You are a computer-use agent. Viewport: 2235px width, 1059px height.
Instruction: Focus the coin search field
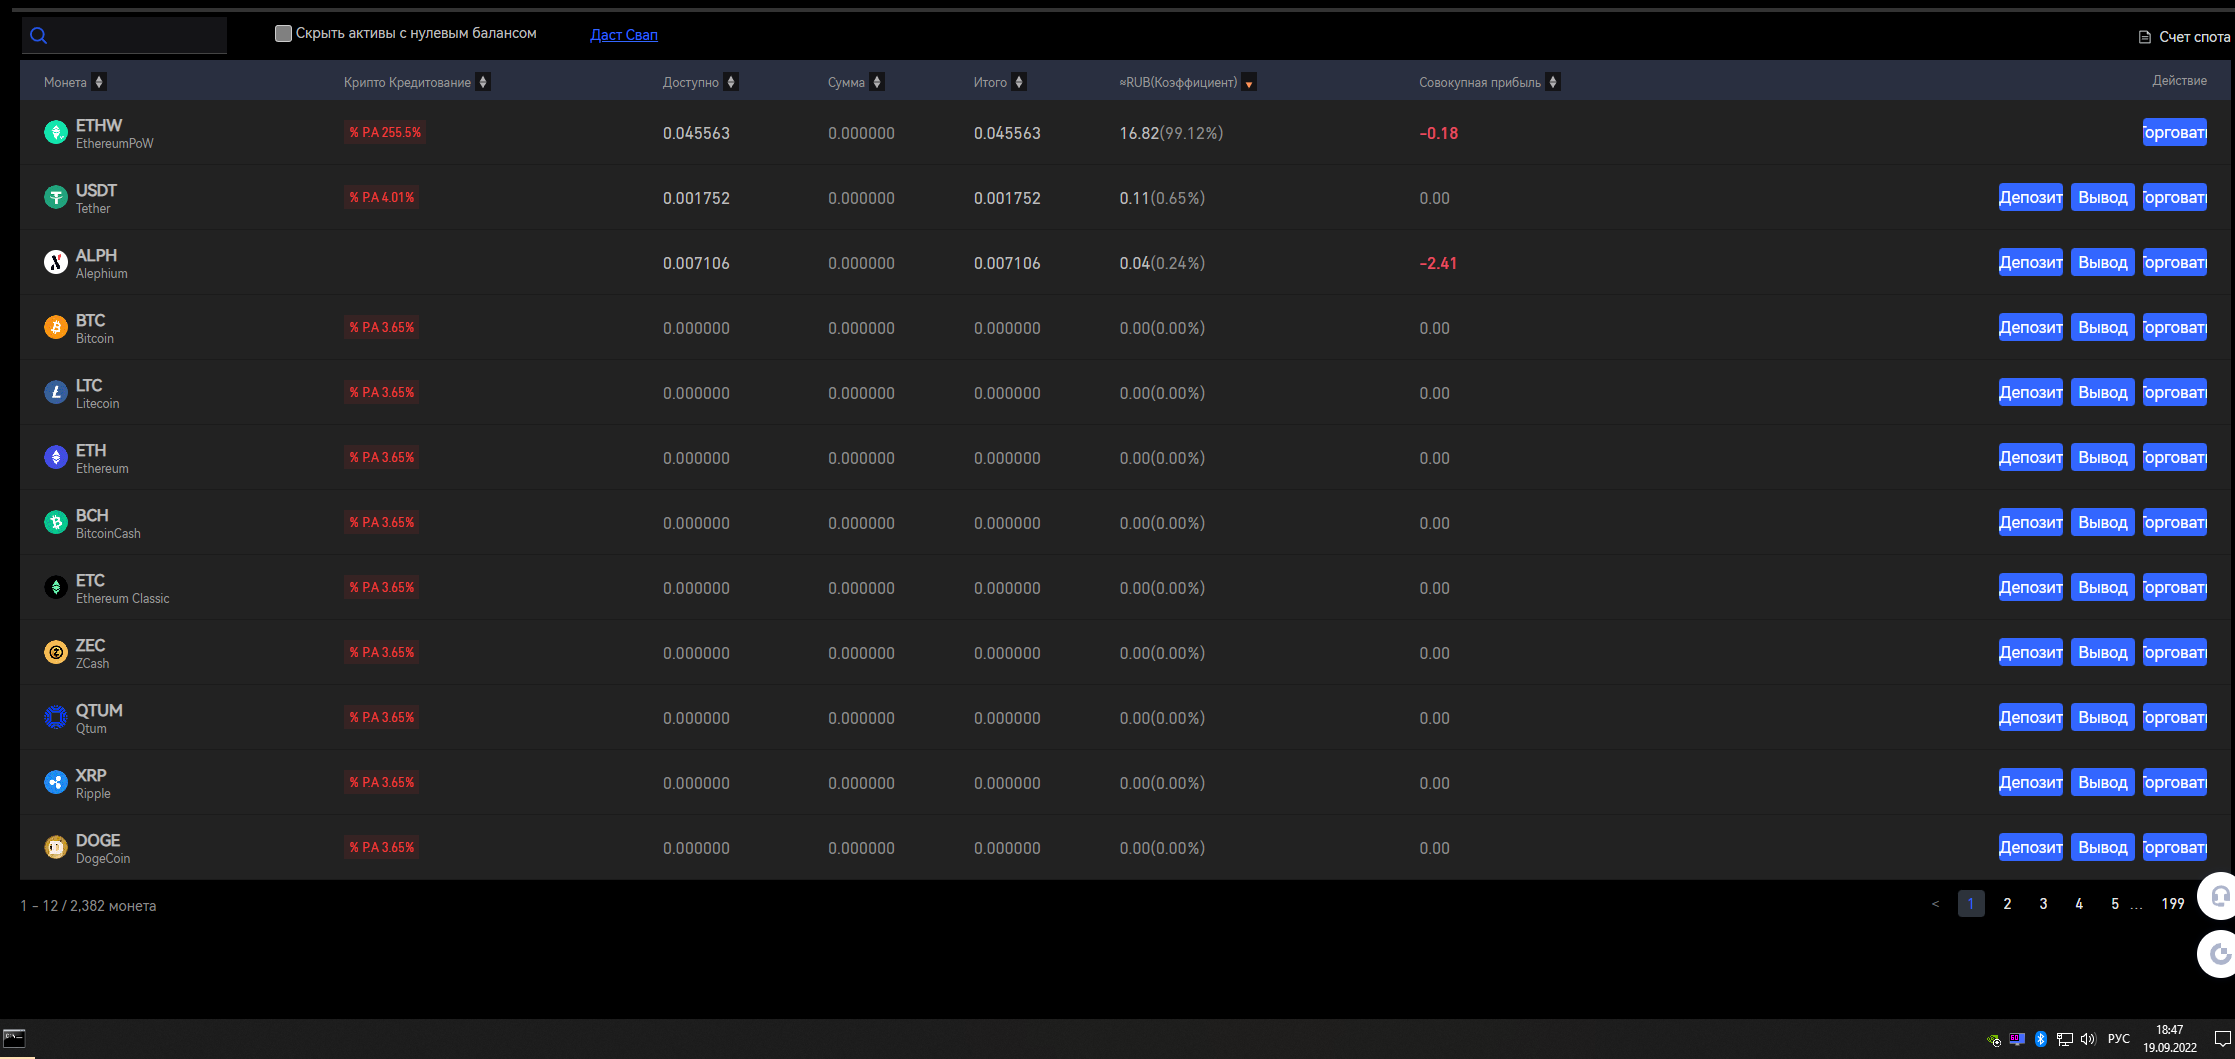tap(125, 35)
